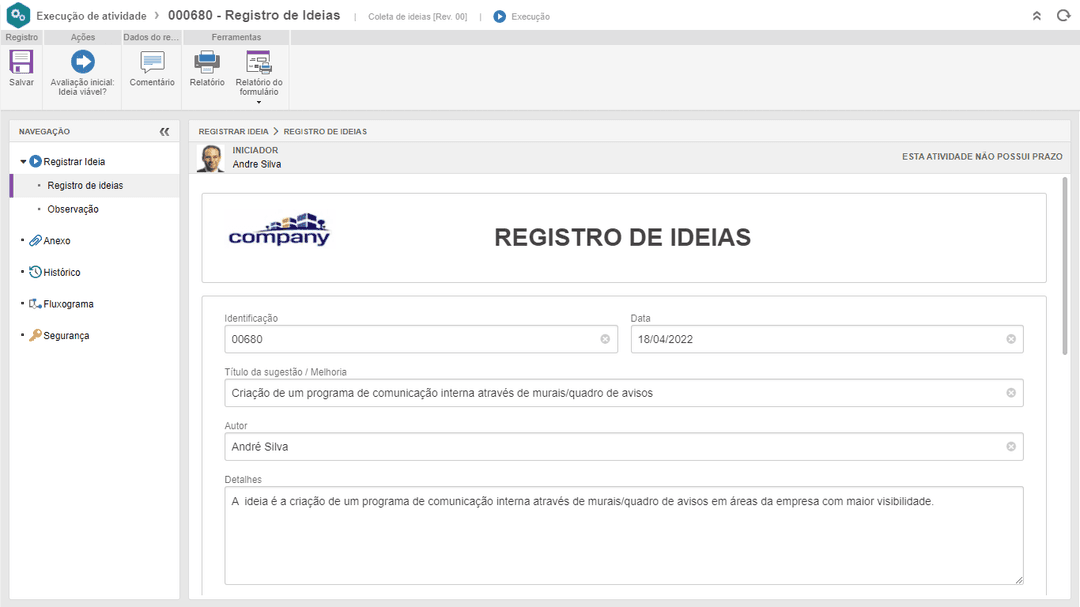Screen dimensions: 1080x607
Task: Collapse the header with double up chevron
Action: pyautogui.click(x=1037, y=16)
